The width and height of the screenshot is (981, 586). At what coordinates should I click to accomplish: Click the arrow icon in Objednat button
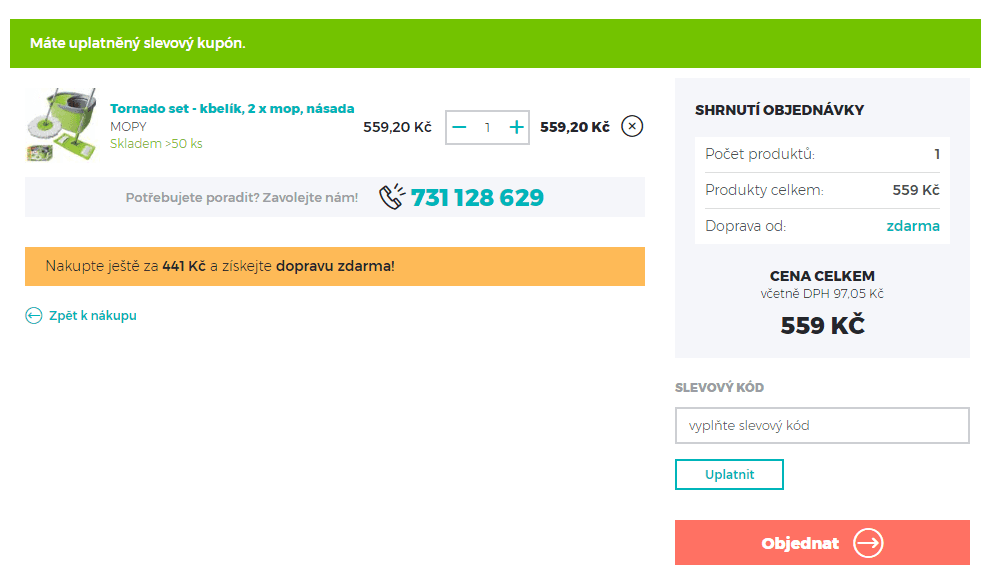pos(868,543)
